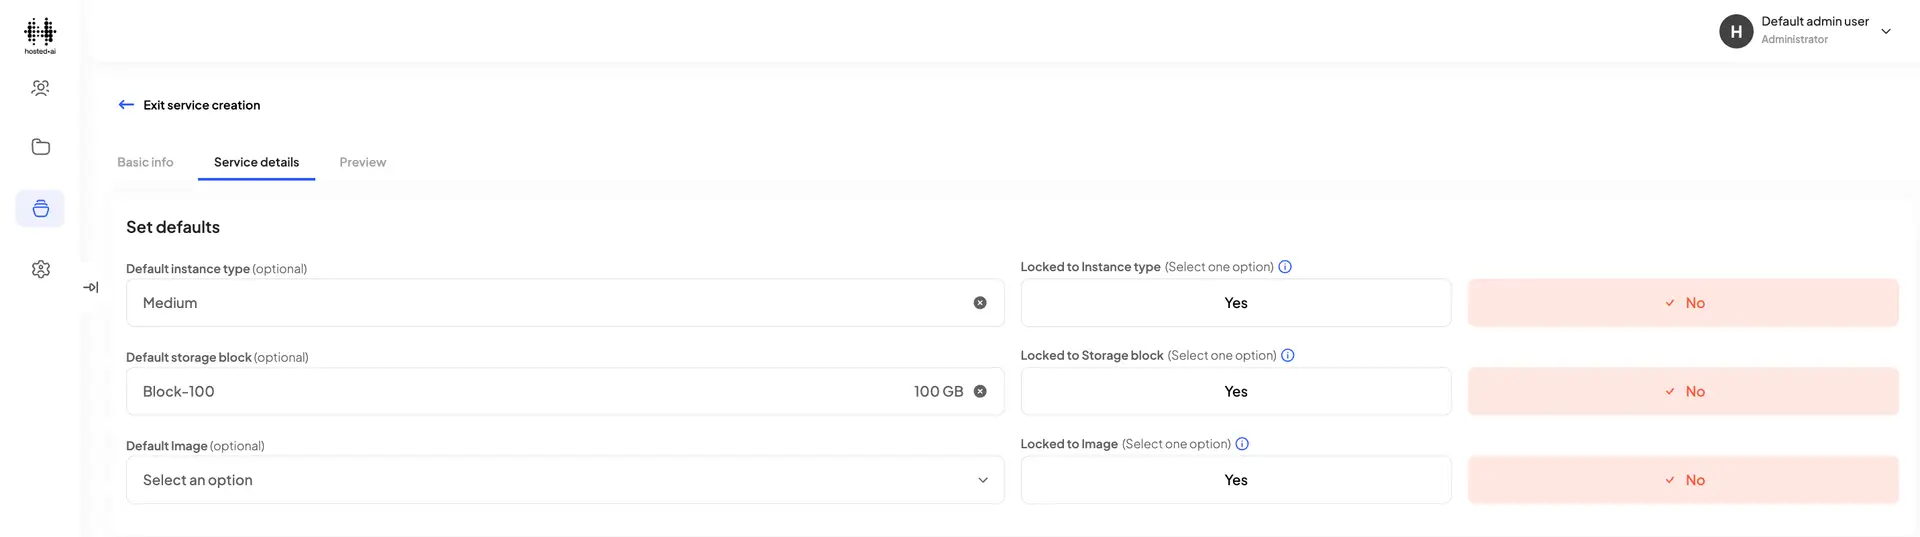Switch to the Service details tab
Screen dimensions: 1920x537
click(x=256, y=162)
